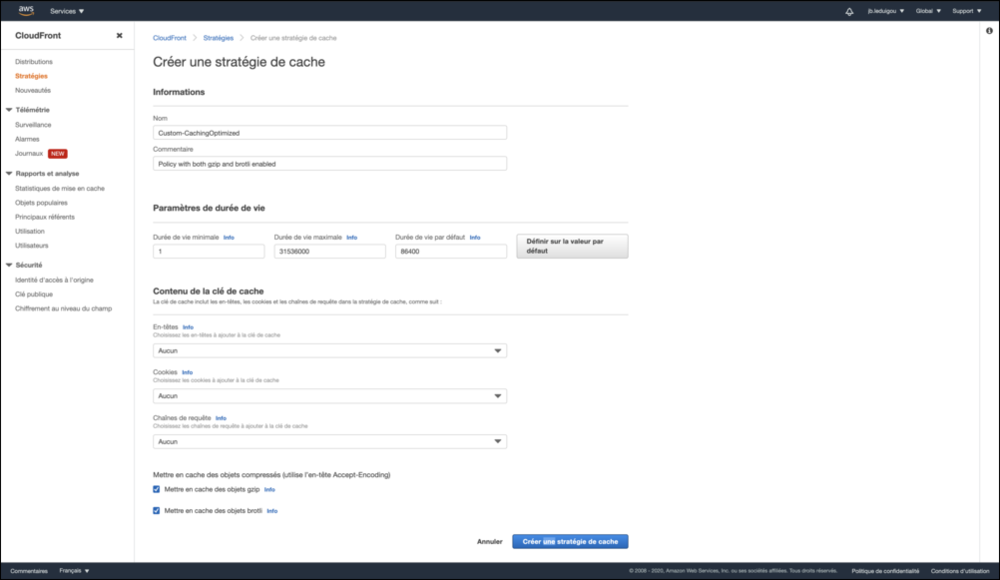
Task: Open Utilisation in sidebar
Action: pyautogui.click(x=29, y=232)
